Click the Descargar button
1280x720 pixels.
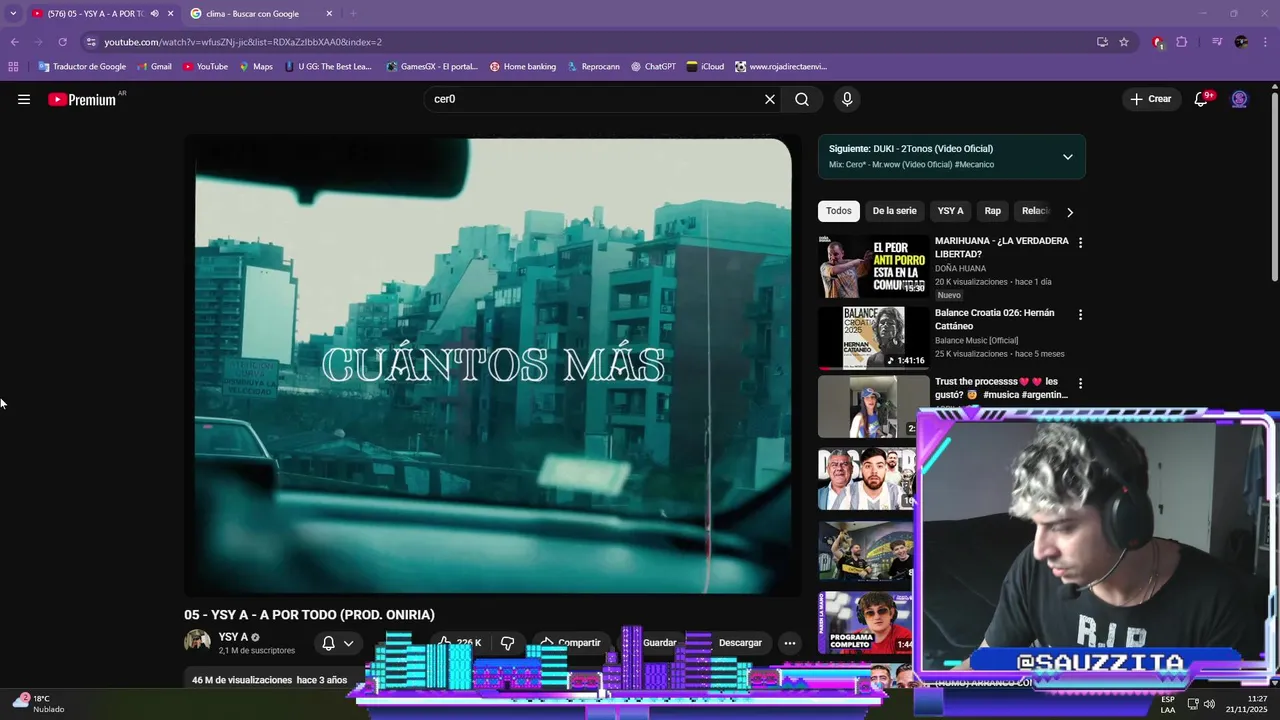pyautogui.click(x=740, y=643)
